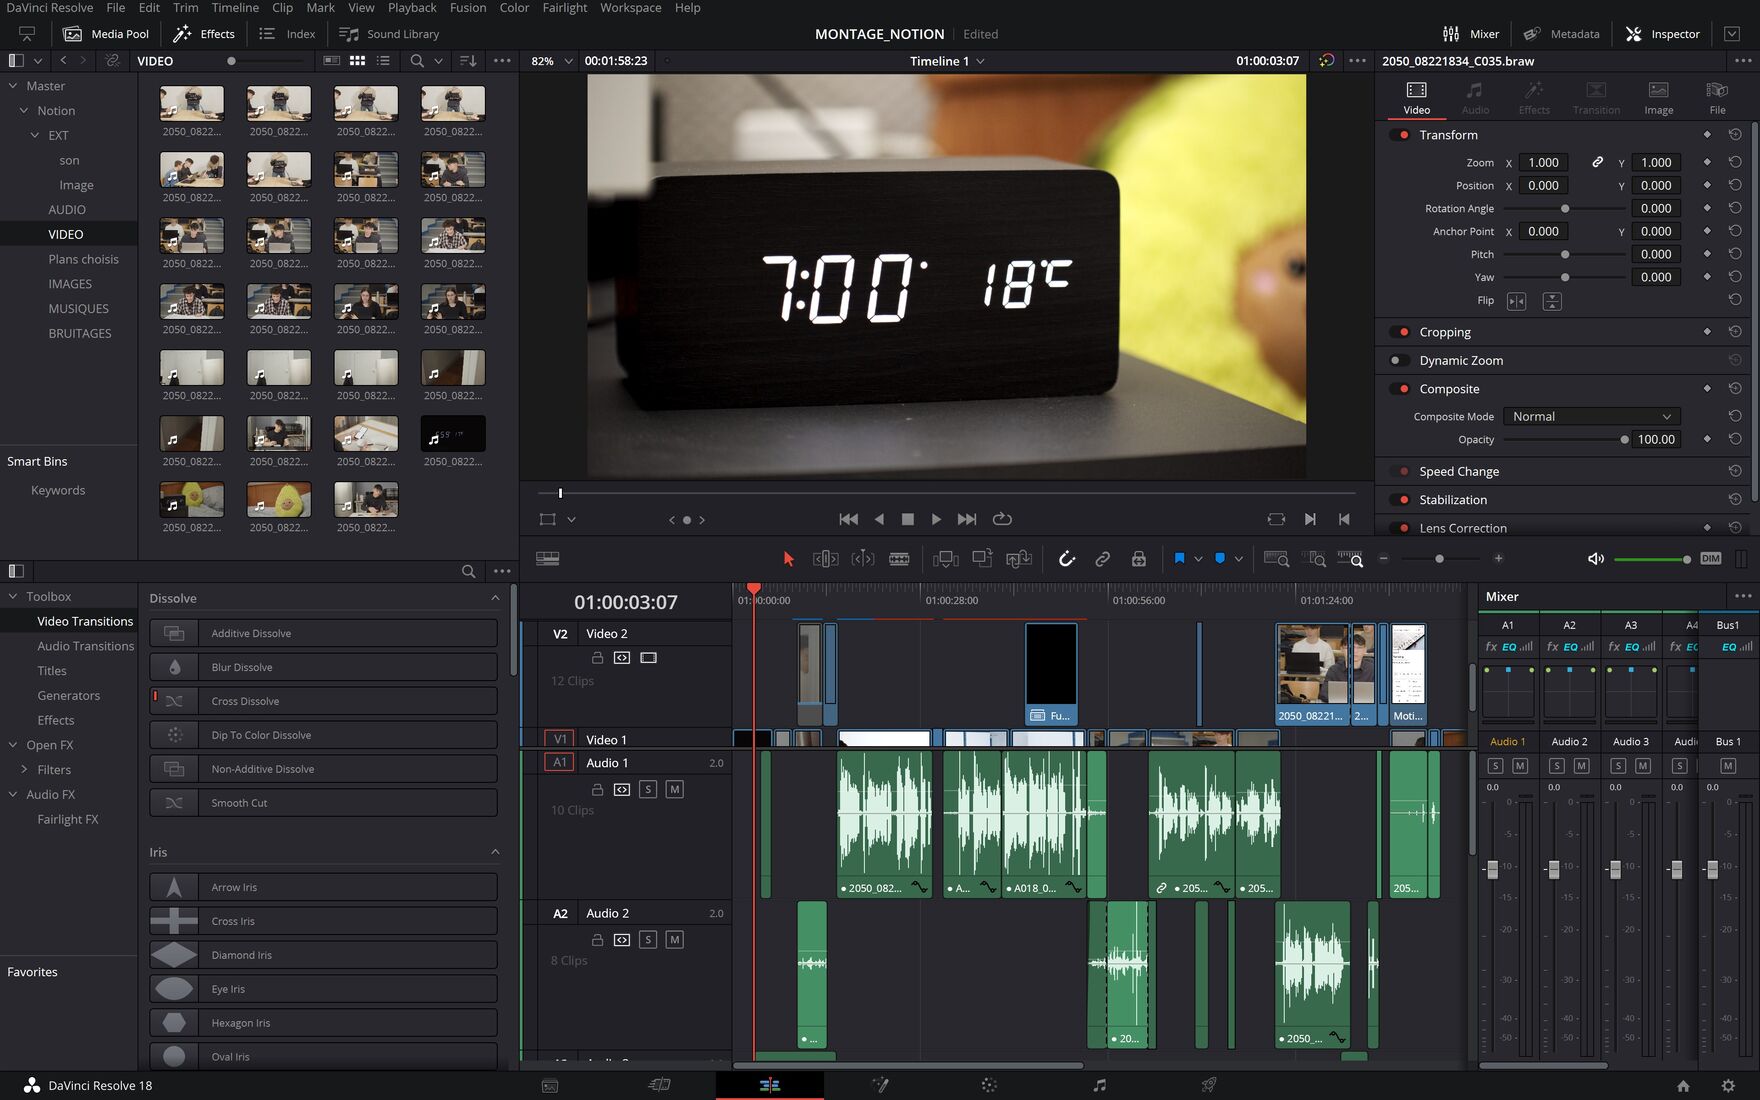Open the Playback menu
This screenshot has height=1100, width=1760.
point(412,8)
